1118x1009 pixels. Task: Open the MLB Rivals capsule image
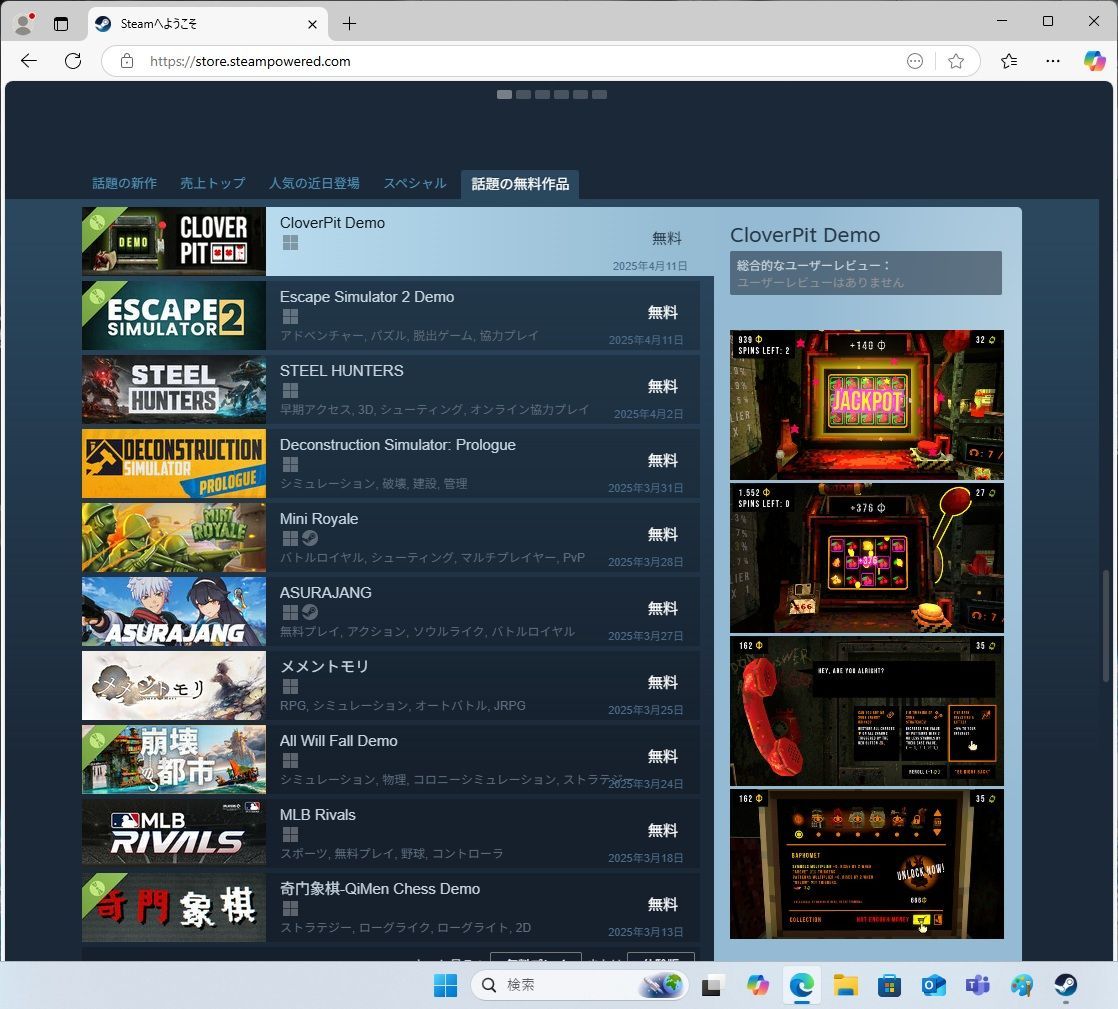174,833
